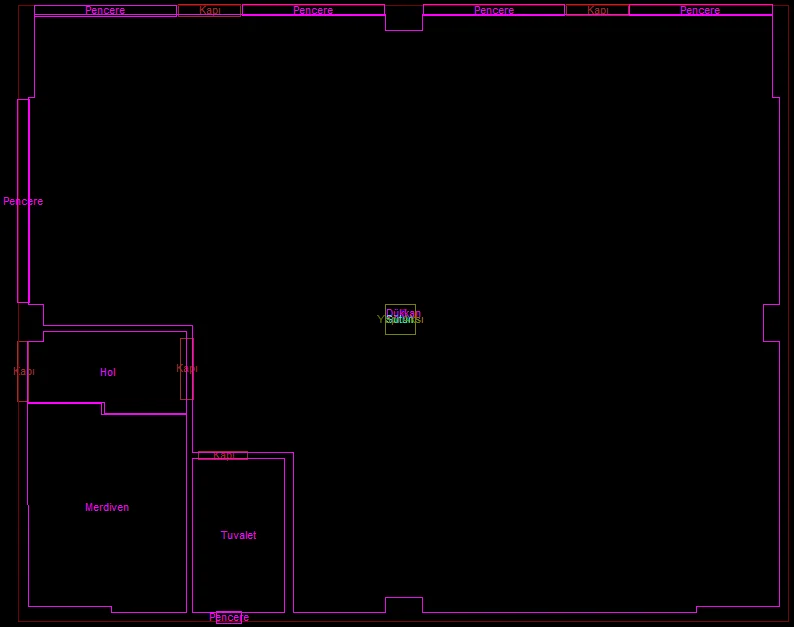The image size is (794, 627).
Task: Click the column notch on the left wall above Hol
Action: (31, 321)
